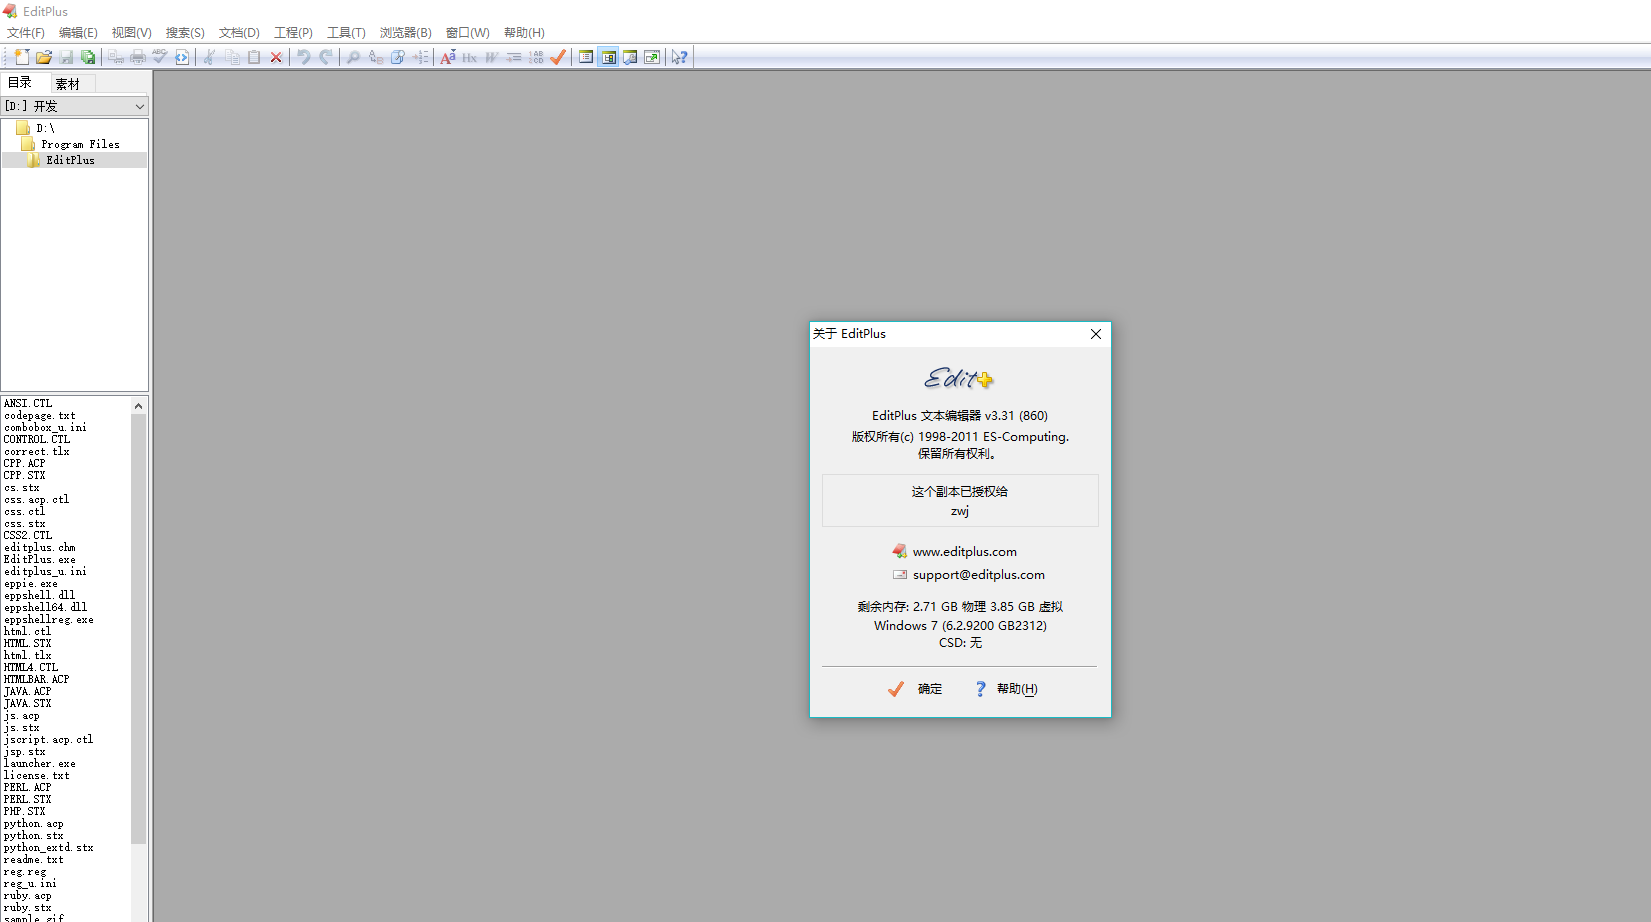Viewport: 1651px width, 922px height.
Task: Select the EditPlus folder in directory tree
Action: pos(70,160)
